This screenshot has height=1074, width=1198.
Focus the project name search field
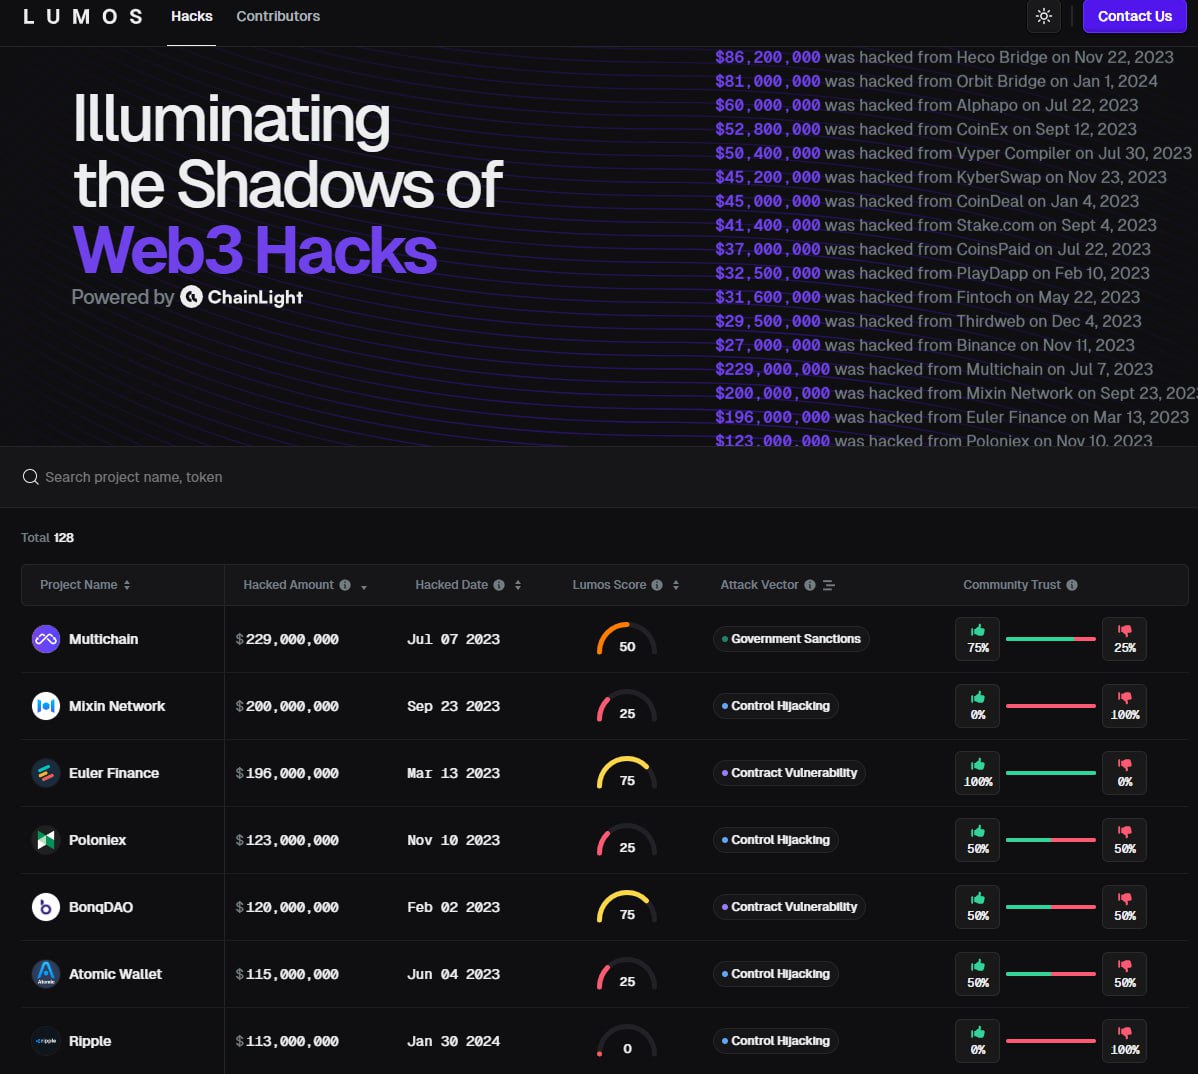click(599, 477)
